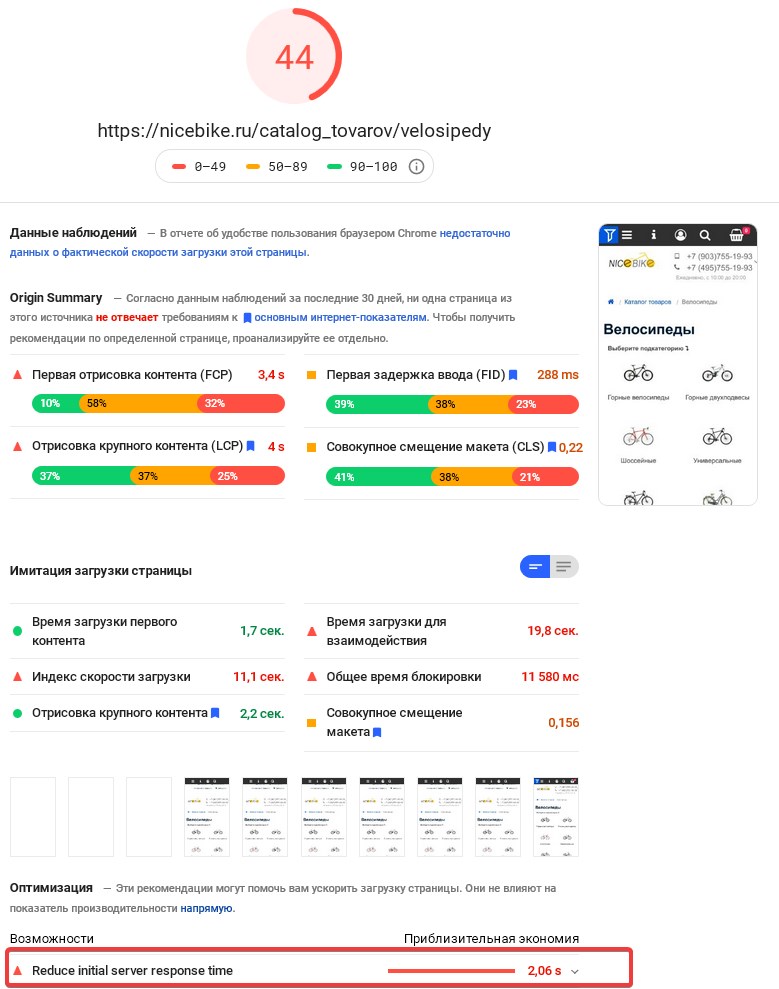Image resolution: width=779 pixels, height=989 pixels.
Task: Click the search magnifier in site preview
Action: [705, 235]
